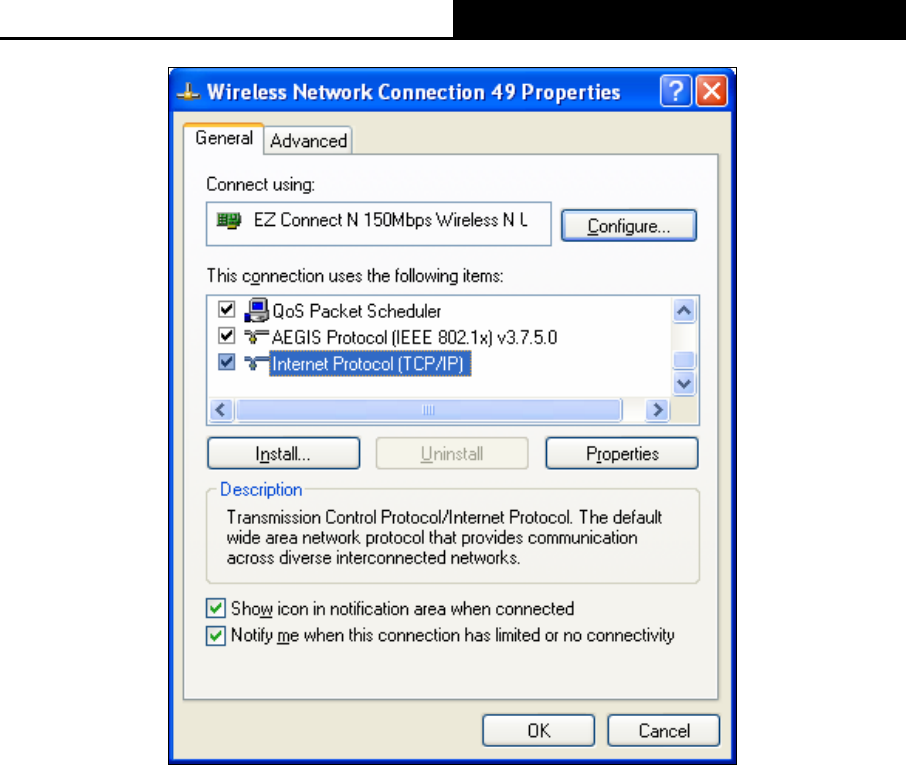Click the items list scroll down arrow
This screenshot has width=906, height=765.
684,383
